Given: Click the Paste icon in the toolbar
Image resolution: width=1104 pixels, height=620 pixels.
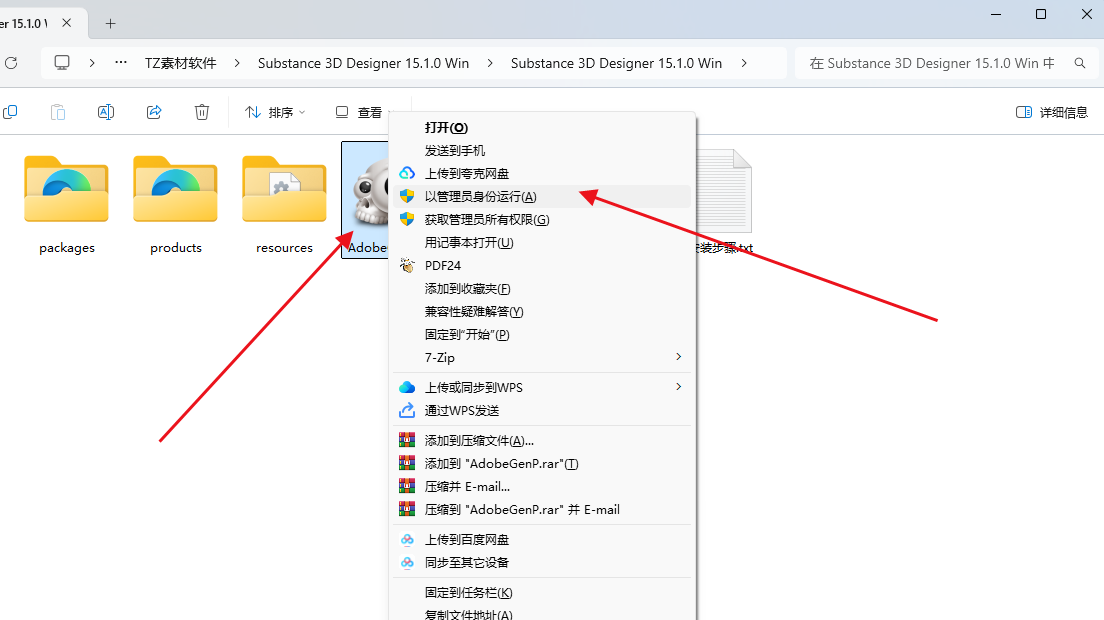Looking at the screenshot, I should pyautogui.click(x=57, y=112).
